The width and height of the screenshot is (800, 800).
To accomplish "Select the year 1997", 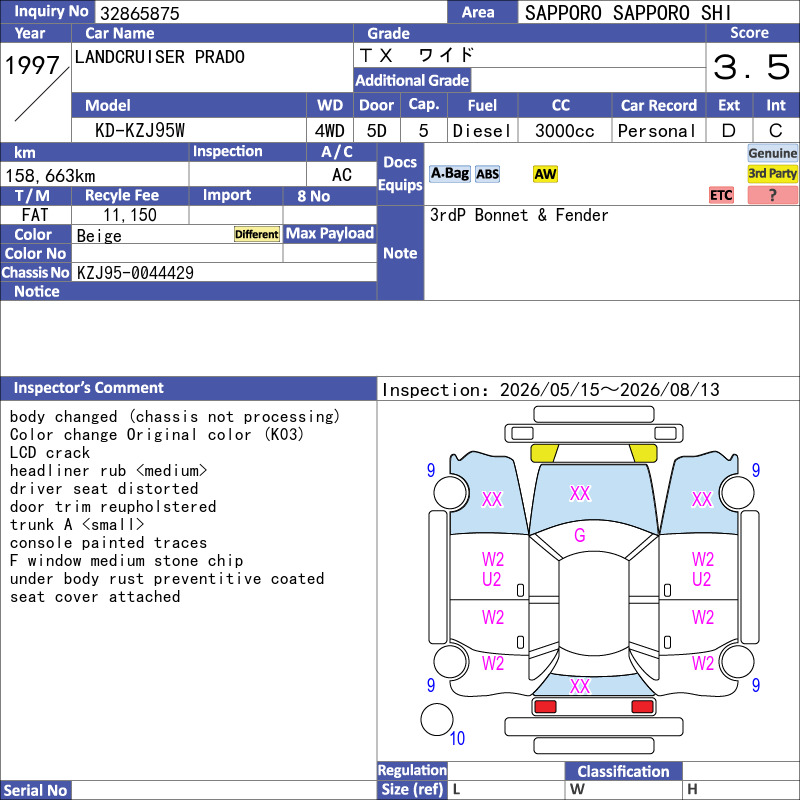I will point(33,65).
